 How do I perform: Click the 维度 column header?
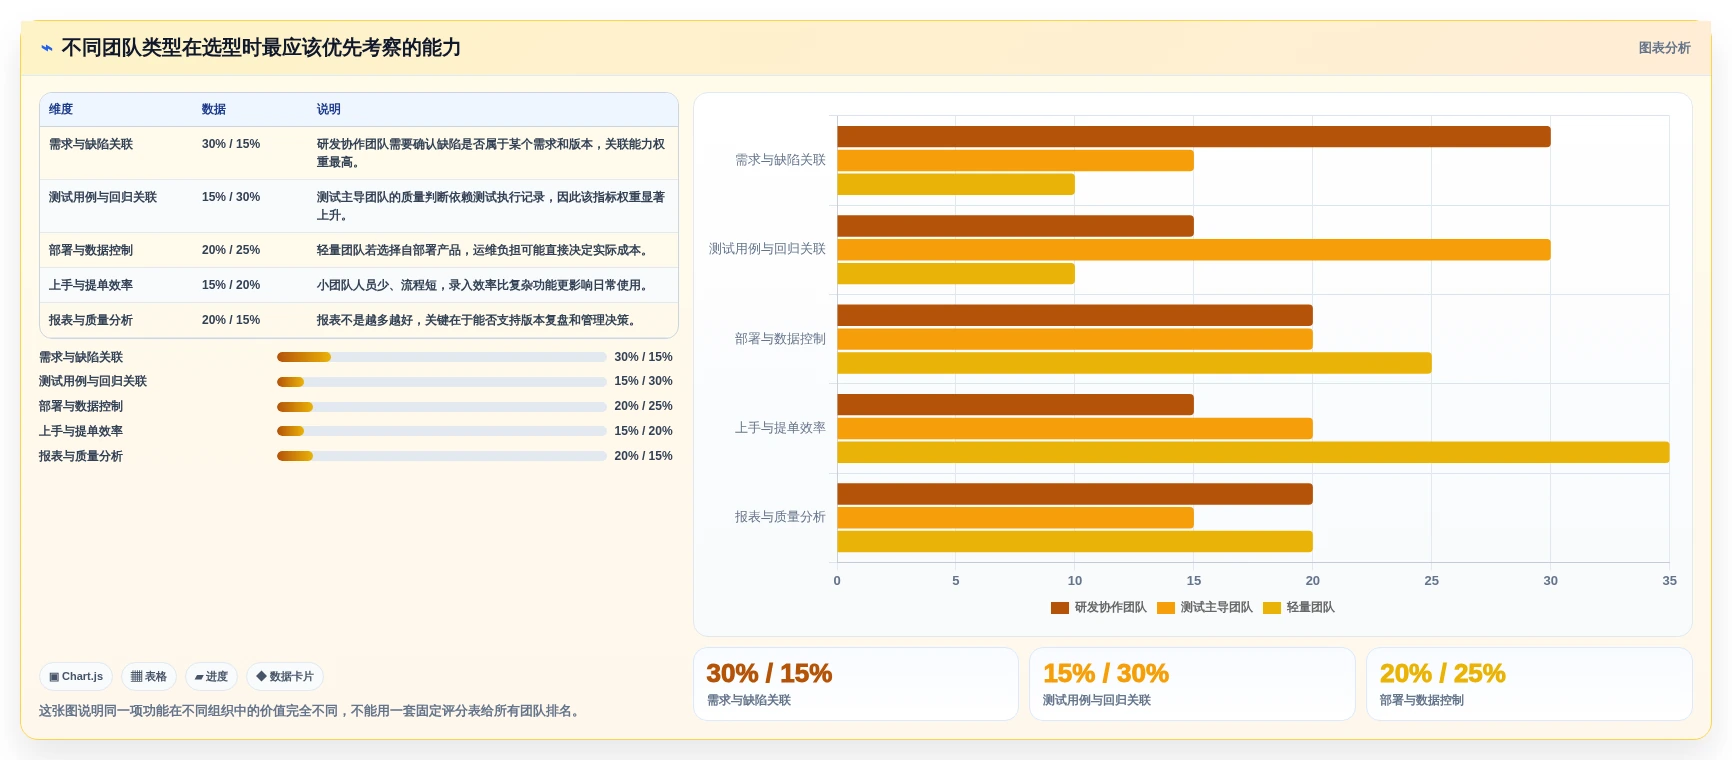[x=61, y=110]
